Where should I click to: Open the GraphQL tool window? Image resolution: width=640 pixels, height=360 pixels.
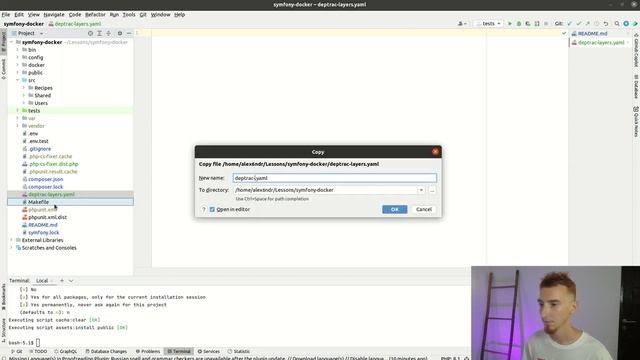click(65, 351)
